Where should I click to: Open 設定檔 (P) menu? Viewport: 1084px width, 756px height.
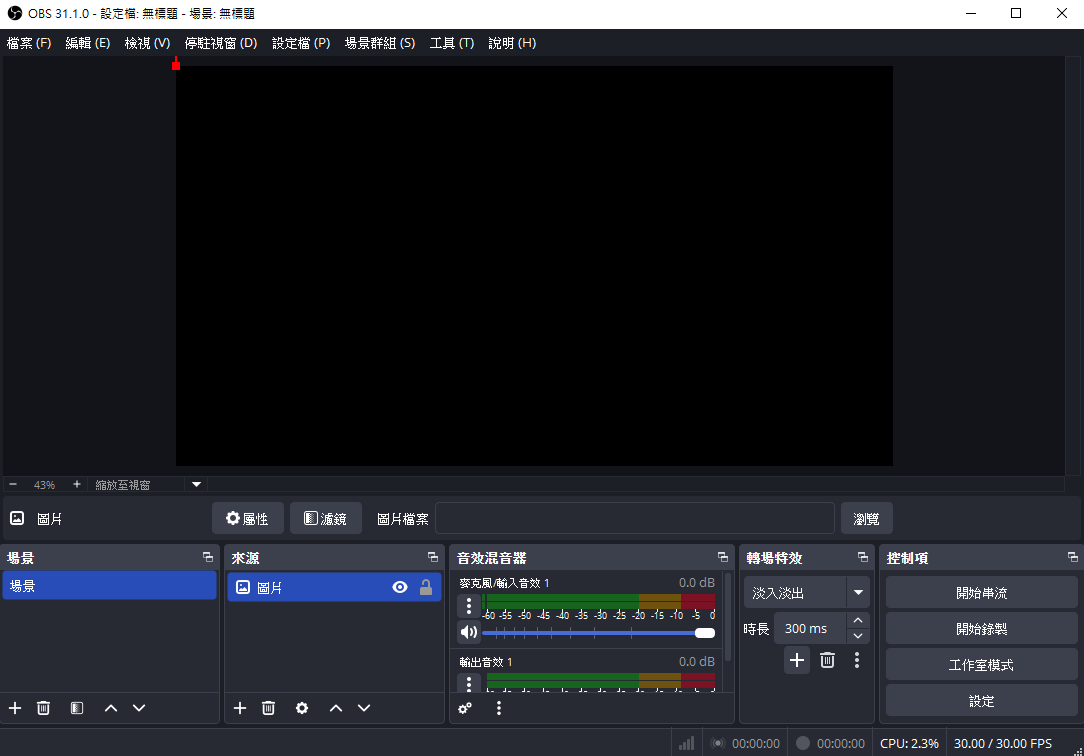pyautogui.click(x=301, y=43)
